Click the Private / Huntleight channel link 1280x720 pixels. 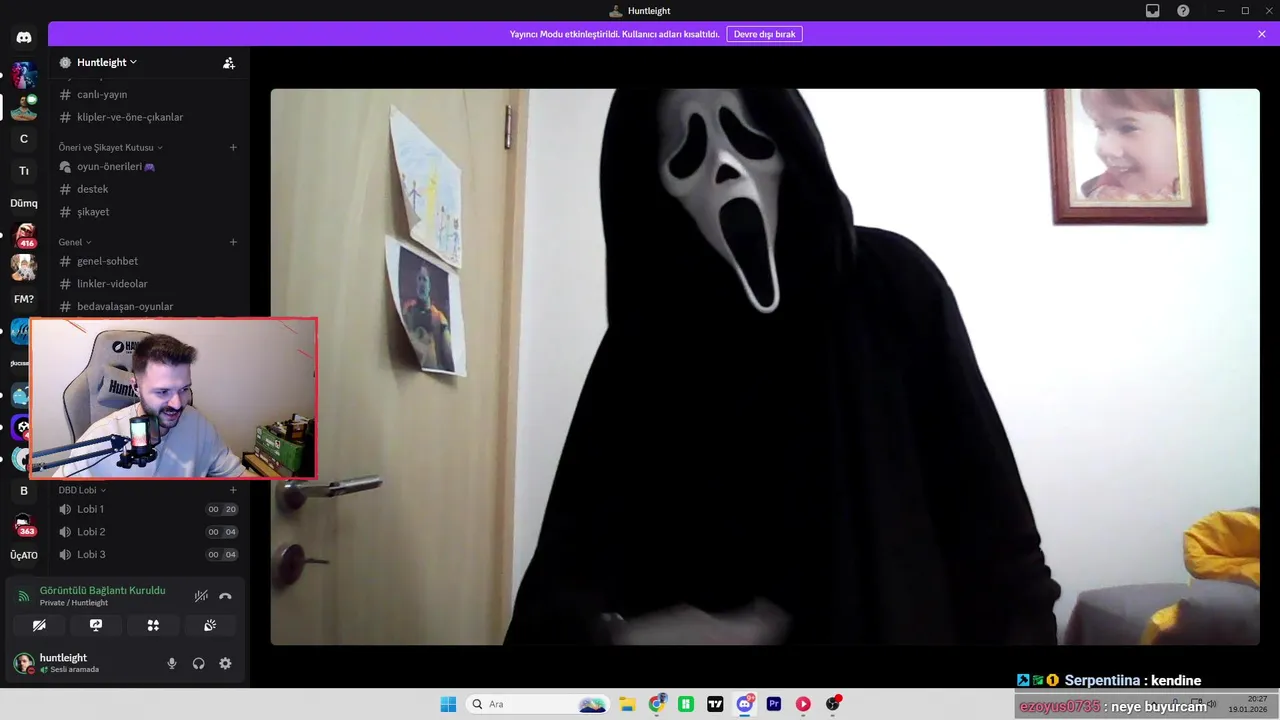tap(74, 603)
